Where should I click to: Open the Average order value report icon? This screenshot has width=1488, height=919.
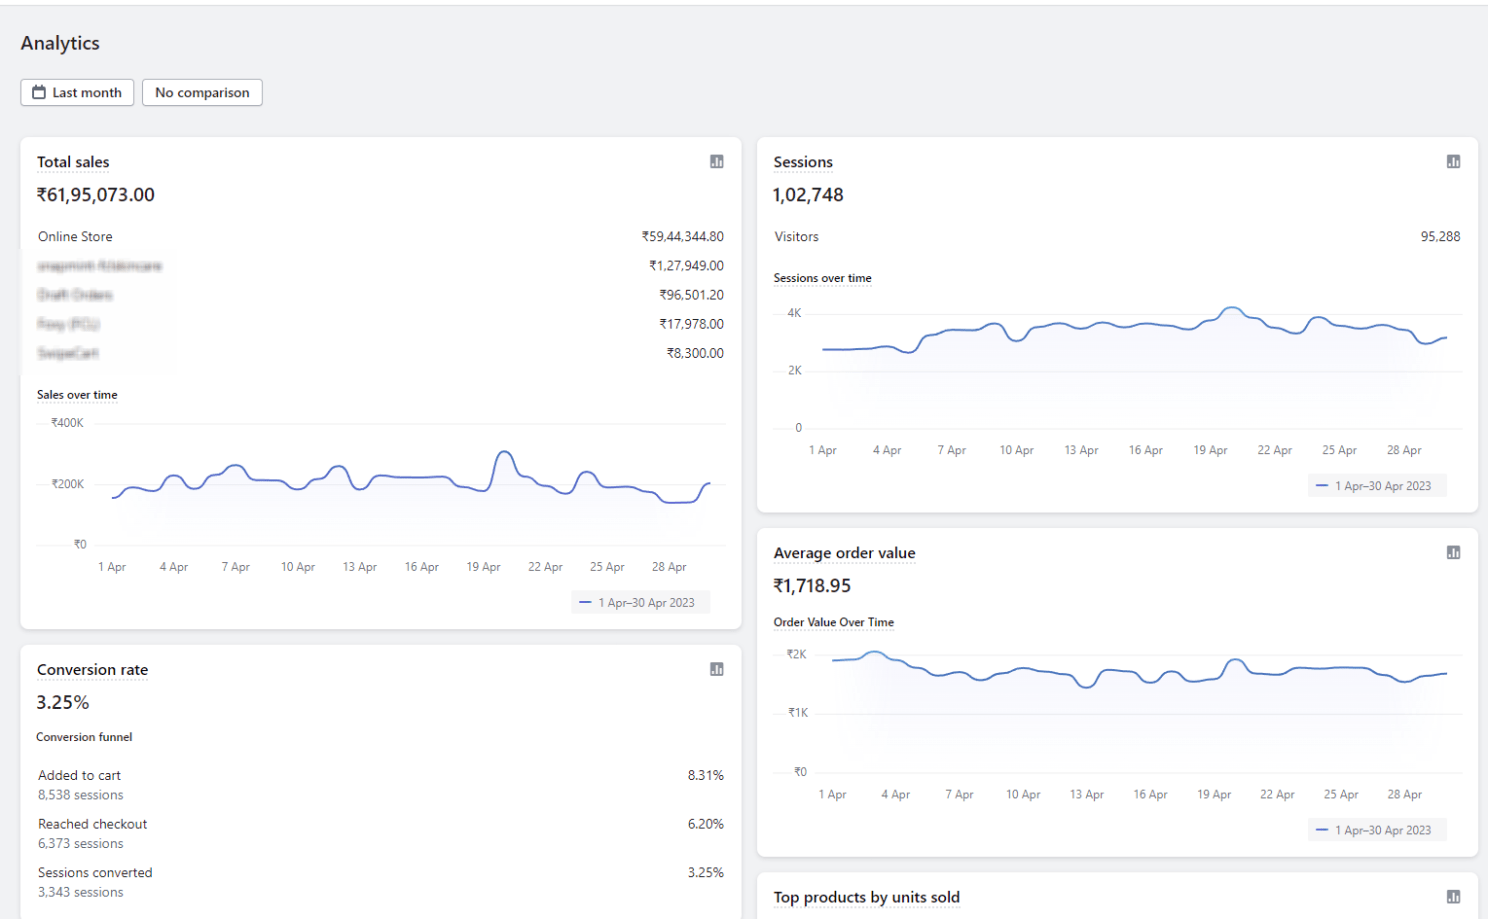pos(1453,553)
